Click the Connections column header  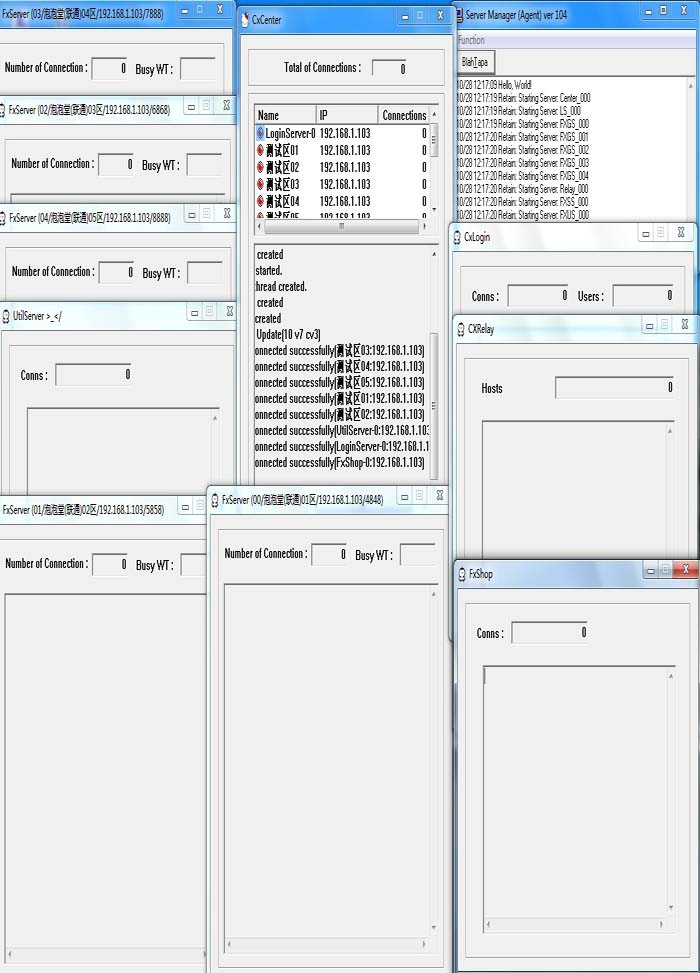pos(403,115)
